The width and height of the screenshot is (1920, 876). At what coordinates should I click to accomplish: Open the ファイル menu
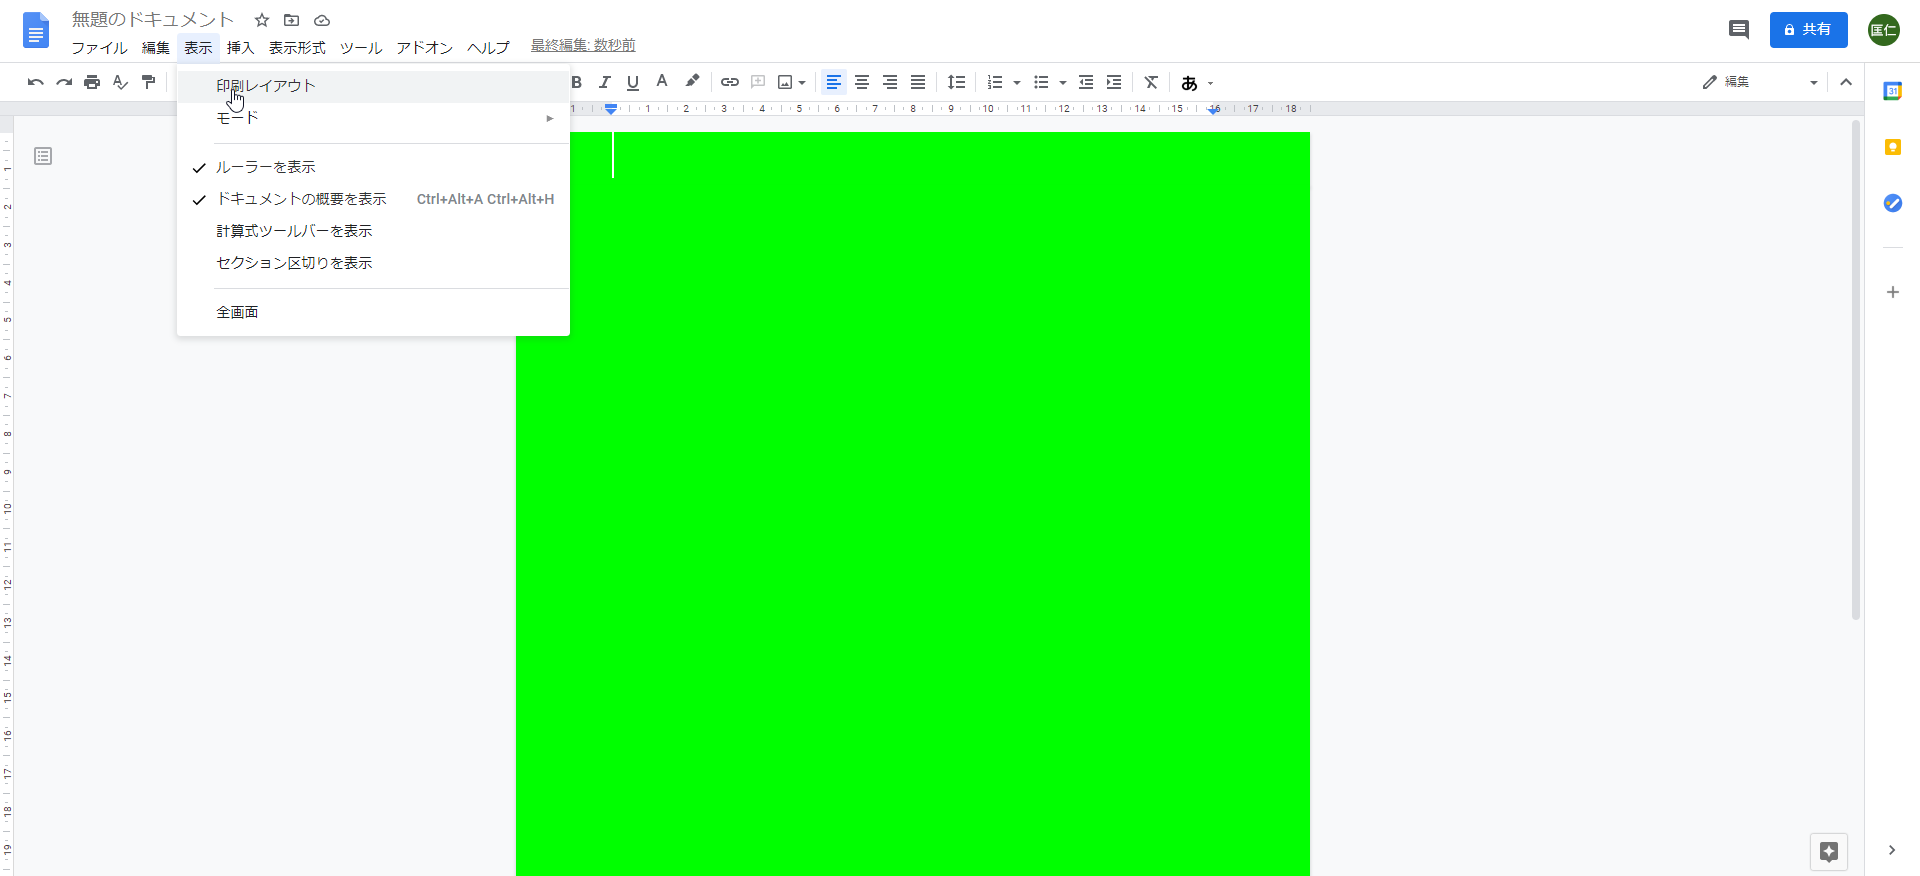pos(99,47)
